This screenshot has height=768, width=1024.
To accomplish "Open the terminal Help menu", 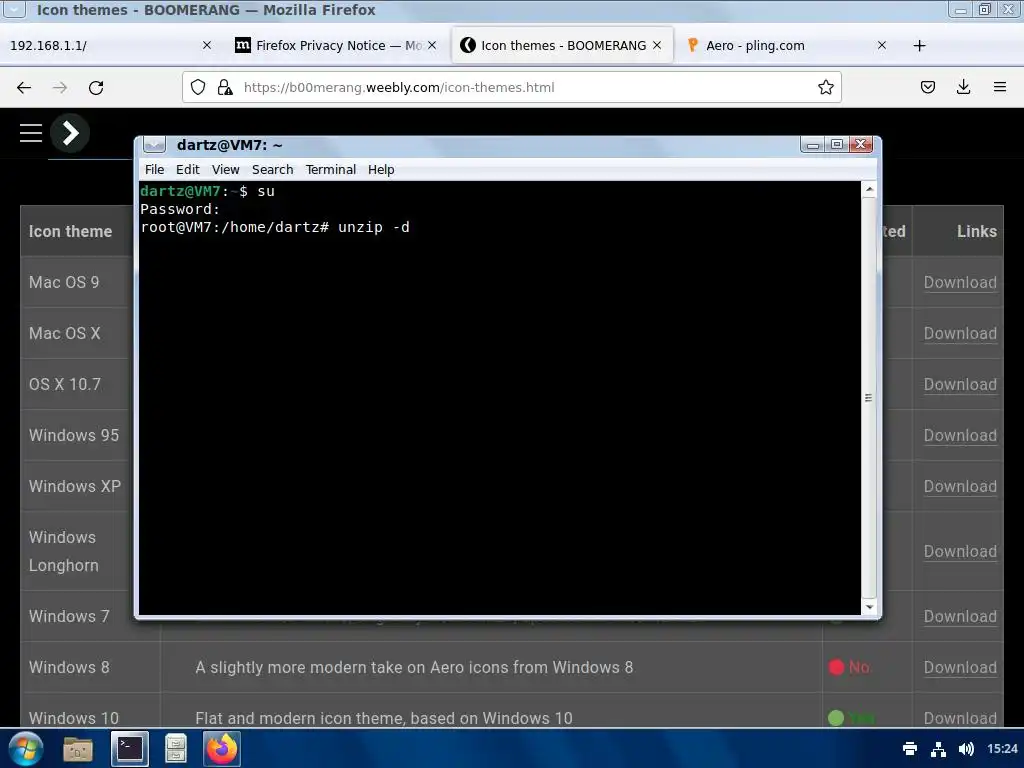I will click(x=381, y=170).
